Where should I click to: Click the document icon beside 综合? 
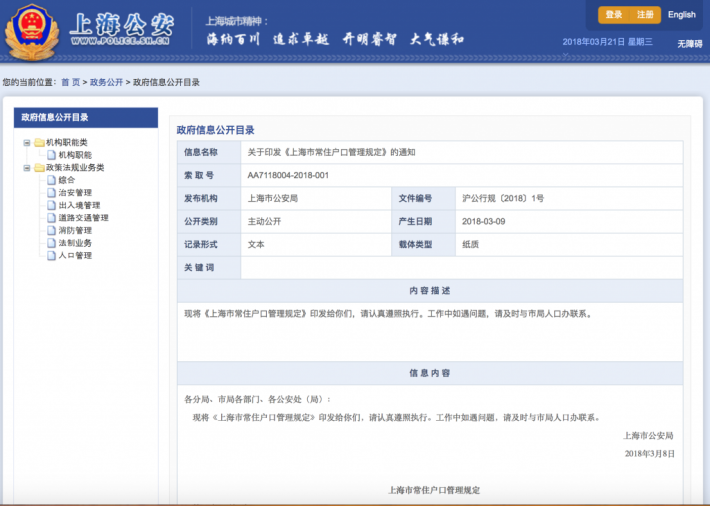[x=51, y=180]
